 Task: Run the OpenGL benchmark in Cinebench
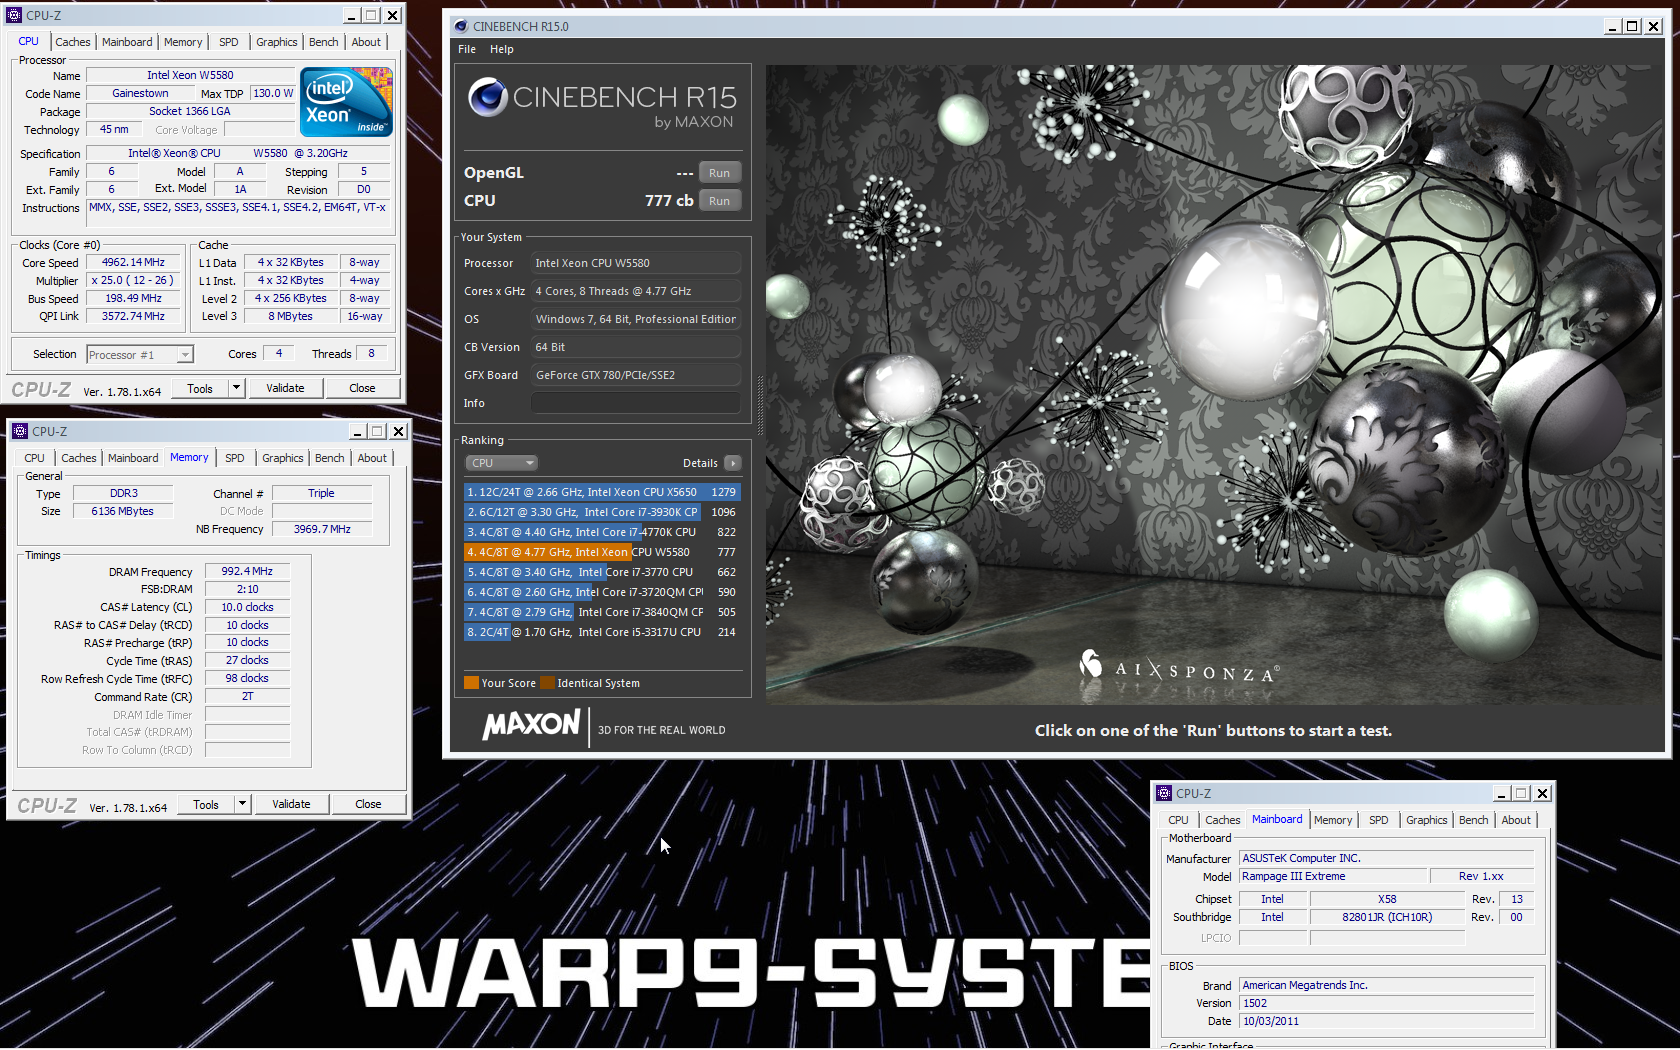pyautogui.click(x=720, y=173)
